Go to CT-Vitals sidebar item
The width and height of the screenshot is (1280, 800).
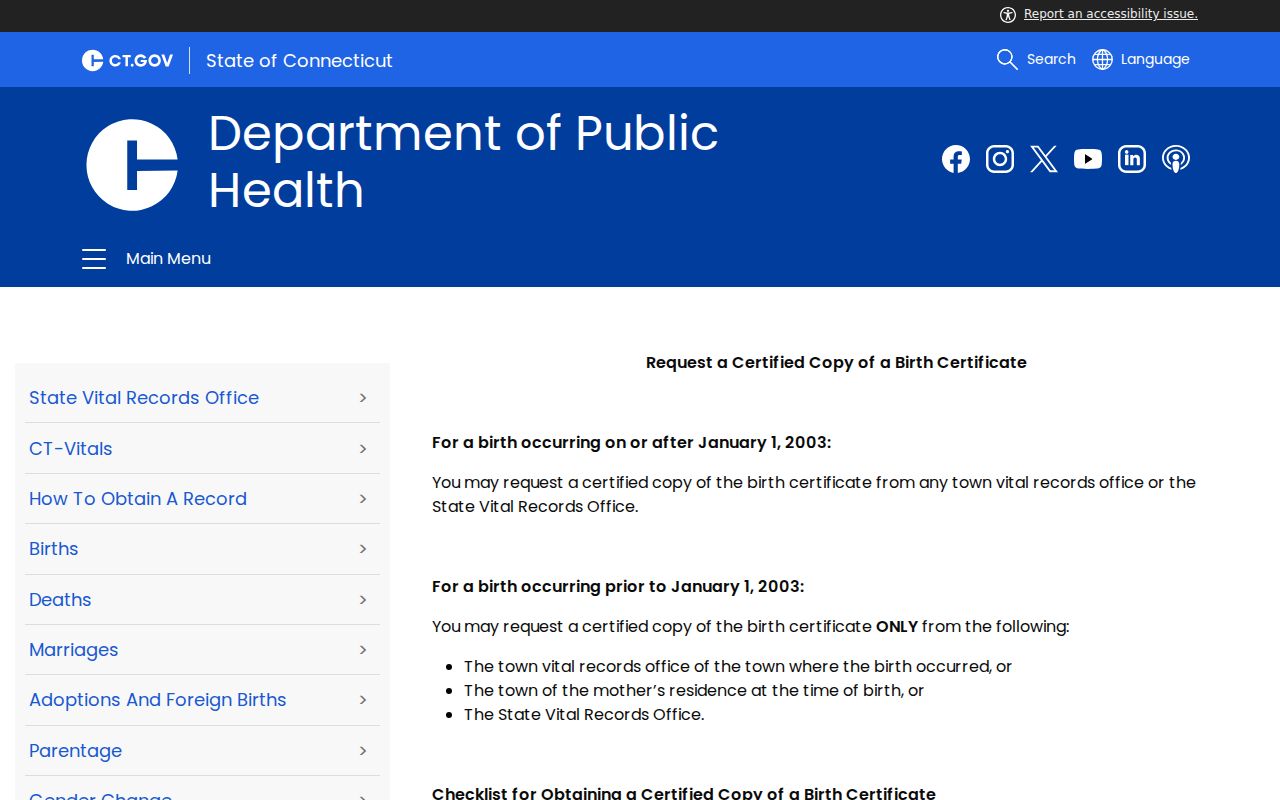pos(71,449)
